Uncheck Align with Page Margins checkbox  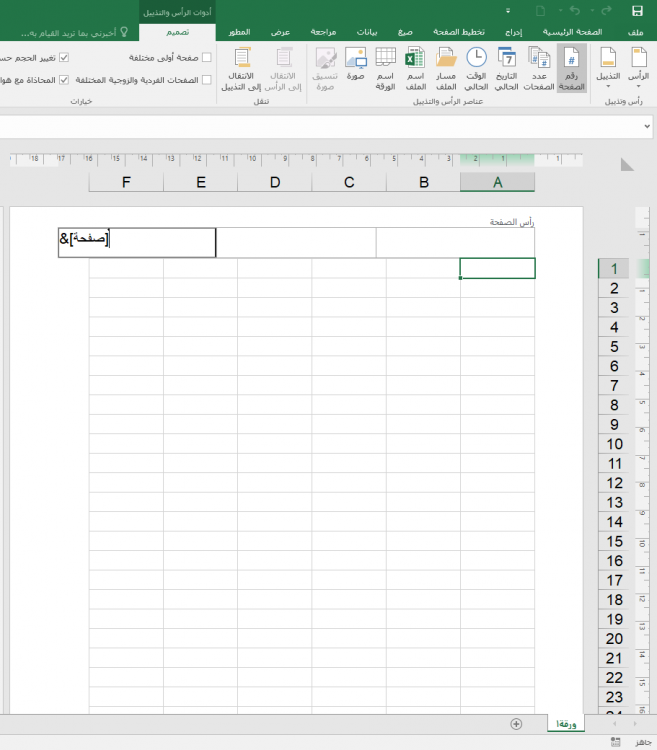64,79
